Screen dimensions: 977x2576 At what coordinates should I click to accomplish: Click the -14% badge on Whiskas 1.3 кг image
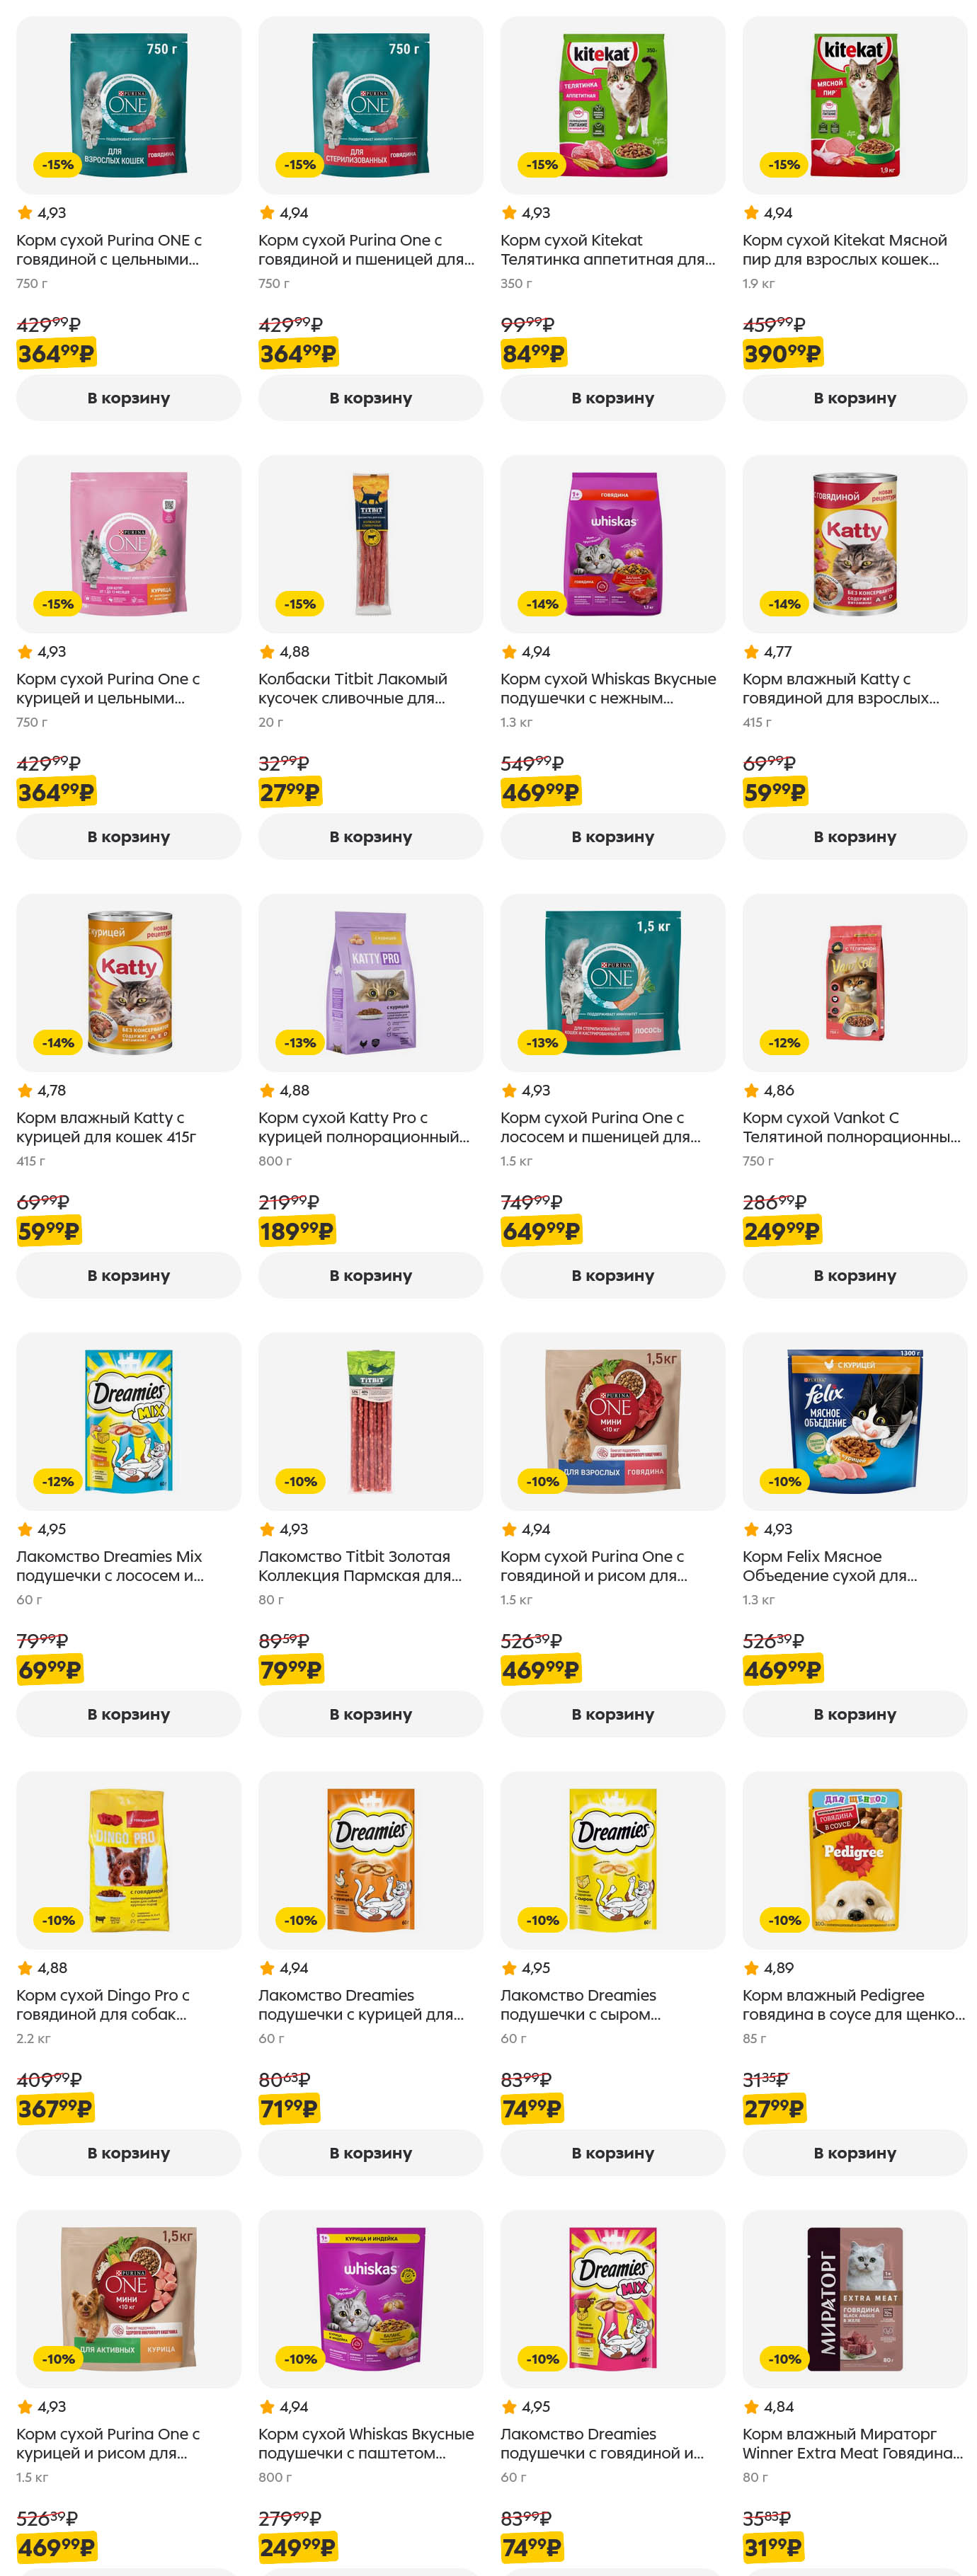point(542,604)
